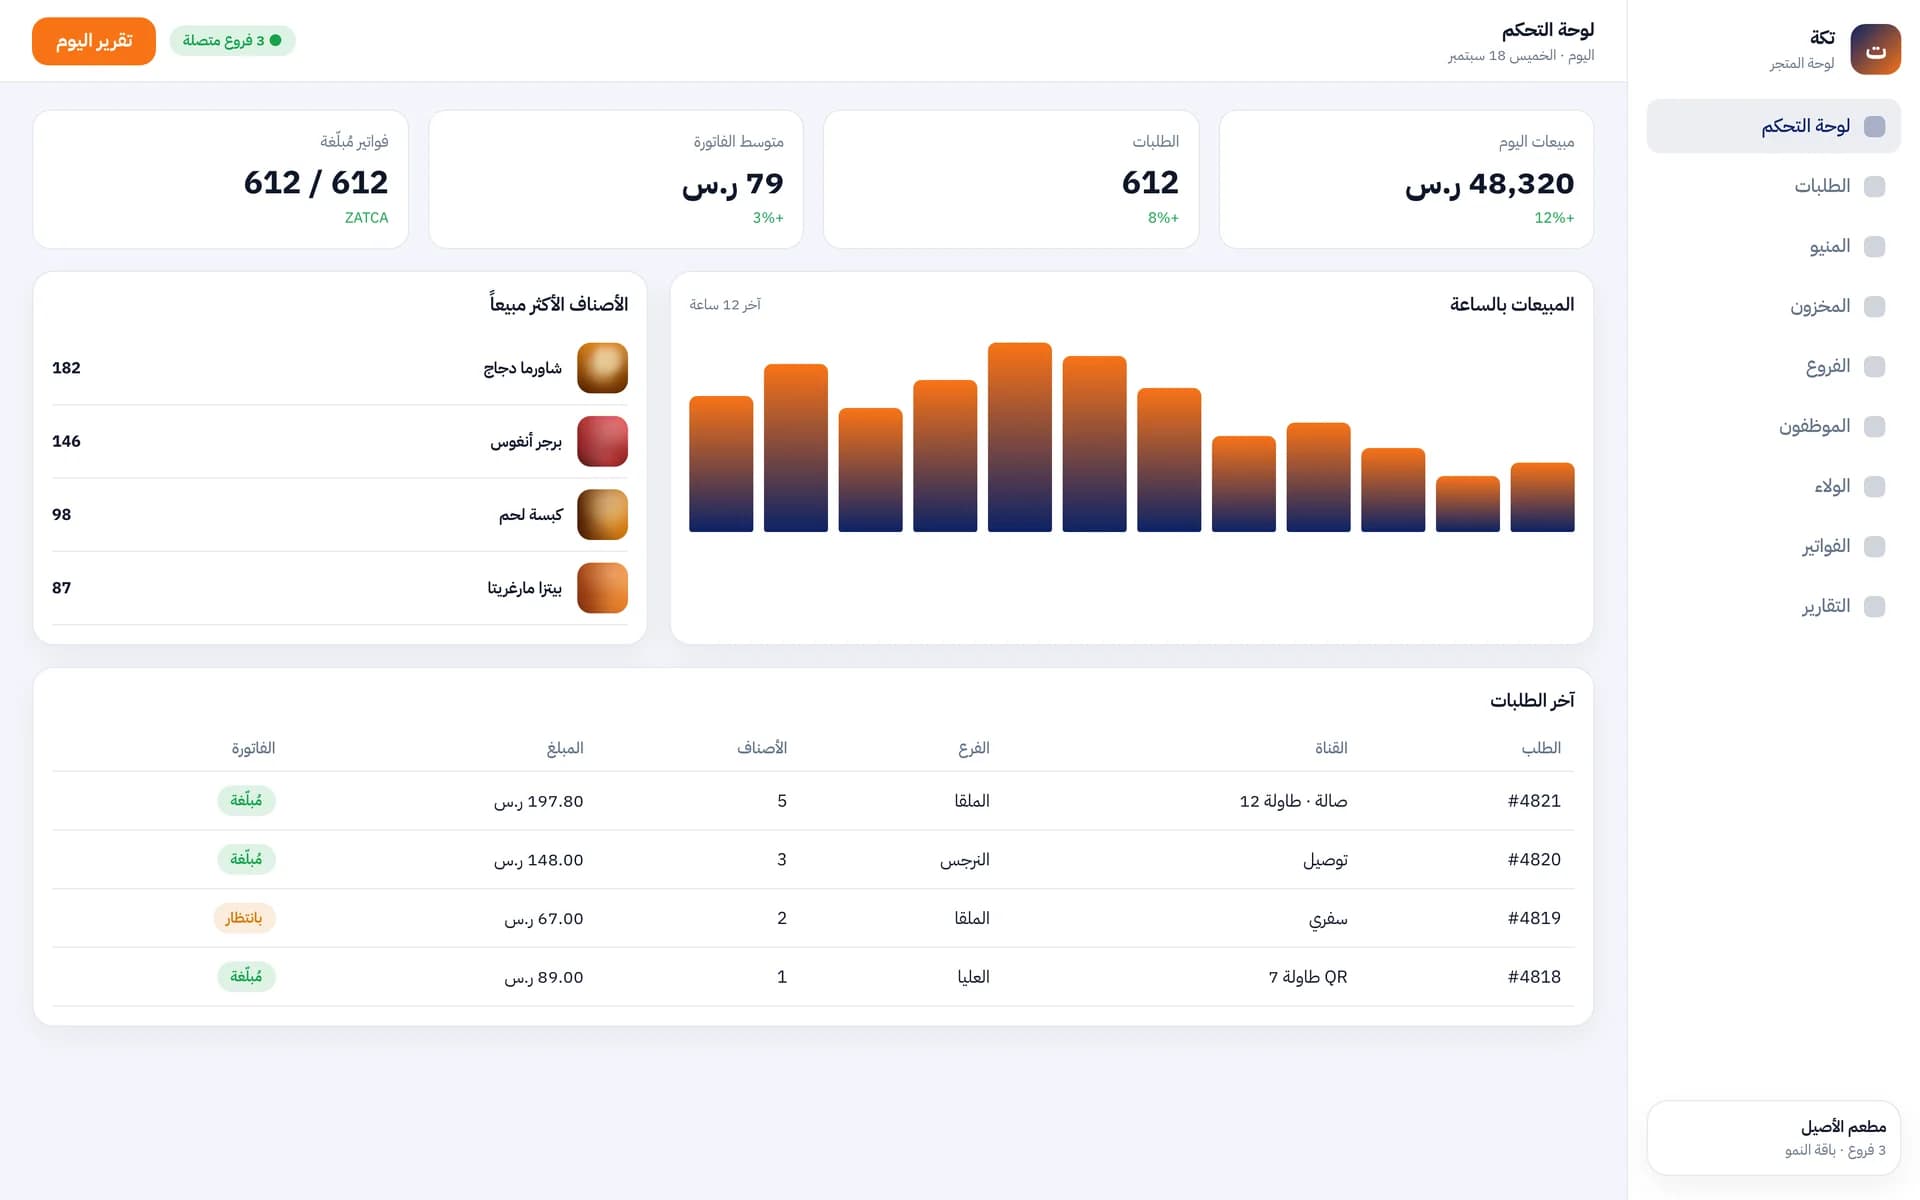
Task: Open the مبيعات اليوم stat card
Action: point(1406,179)
